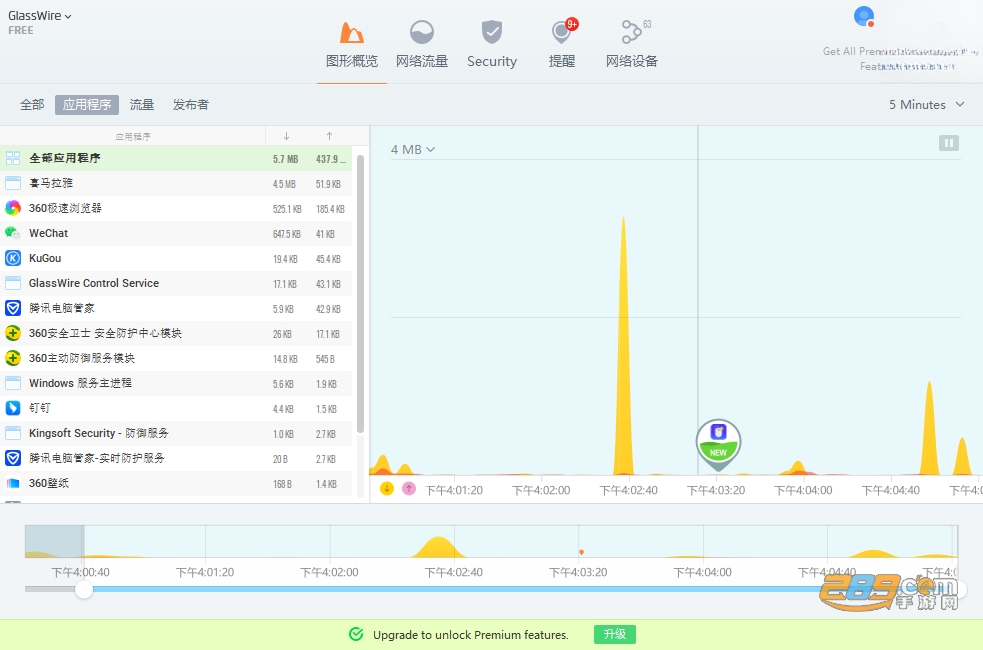Click the orange event dot in timeline overview

tap(582, 552)
